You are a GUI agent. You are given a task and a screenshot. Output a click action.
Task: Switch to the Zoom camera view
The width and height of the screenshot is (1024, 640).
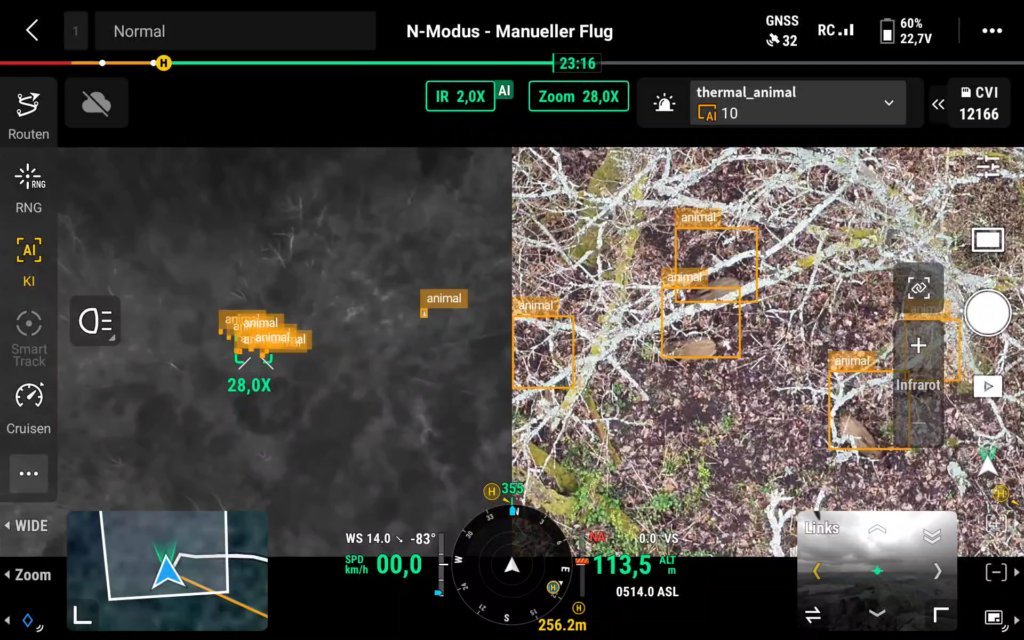tap(28, 575)
